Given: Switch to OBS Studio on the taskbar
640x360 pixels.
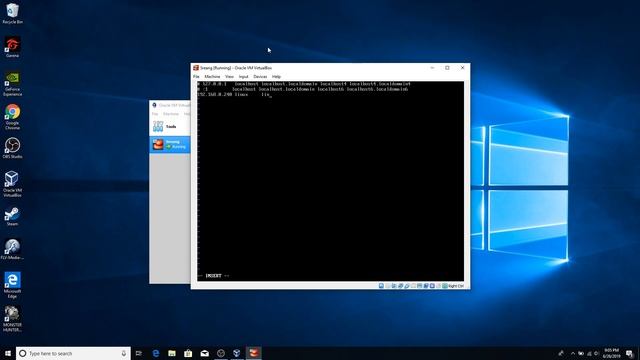Looking at the screenshot, I should coord(221,353).
